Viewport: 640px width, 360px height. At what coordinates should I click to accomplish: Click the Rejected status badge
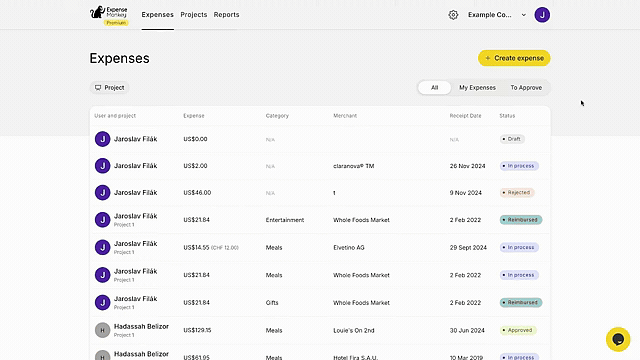(517, 193)
